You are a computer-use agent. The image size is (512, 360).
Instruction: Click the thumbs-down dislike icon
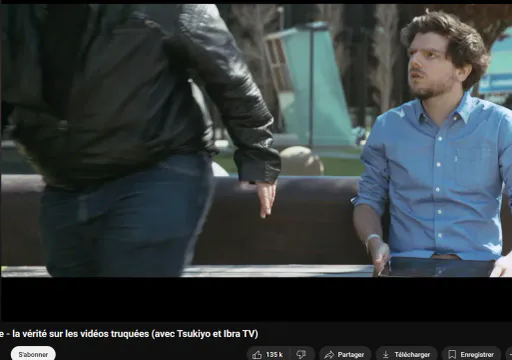coord(302,354)
